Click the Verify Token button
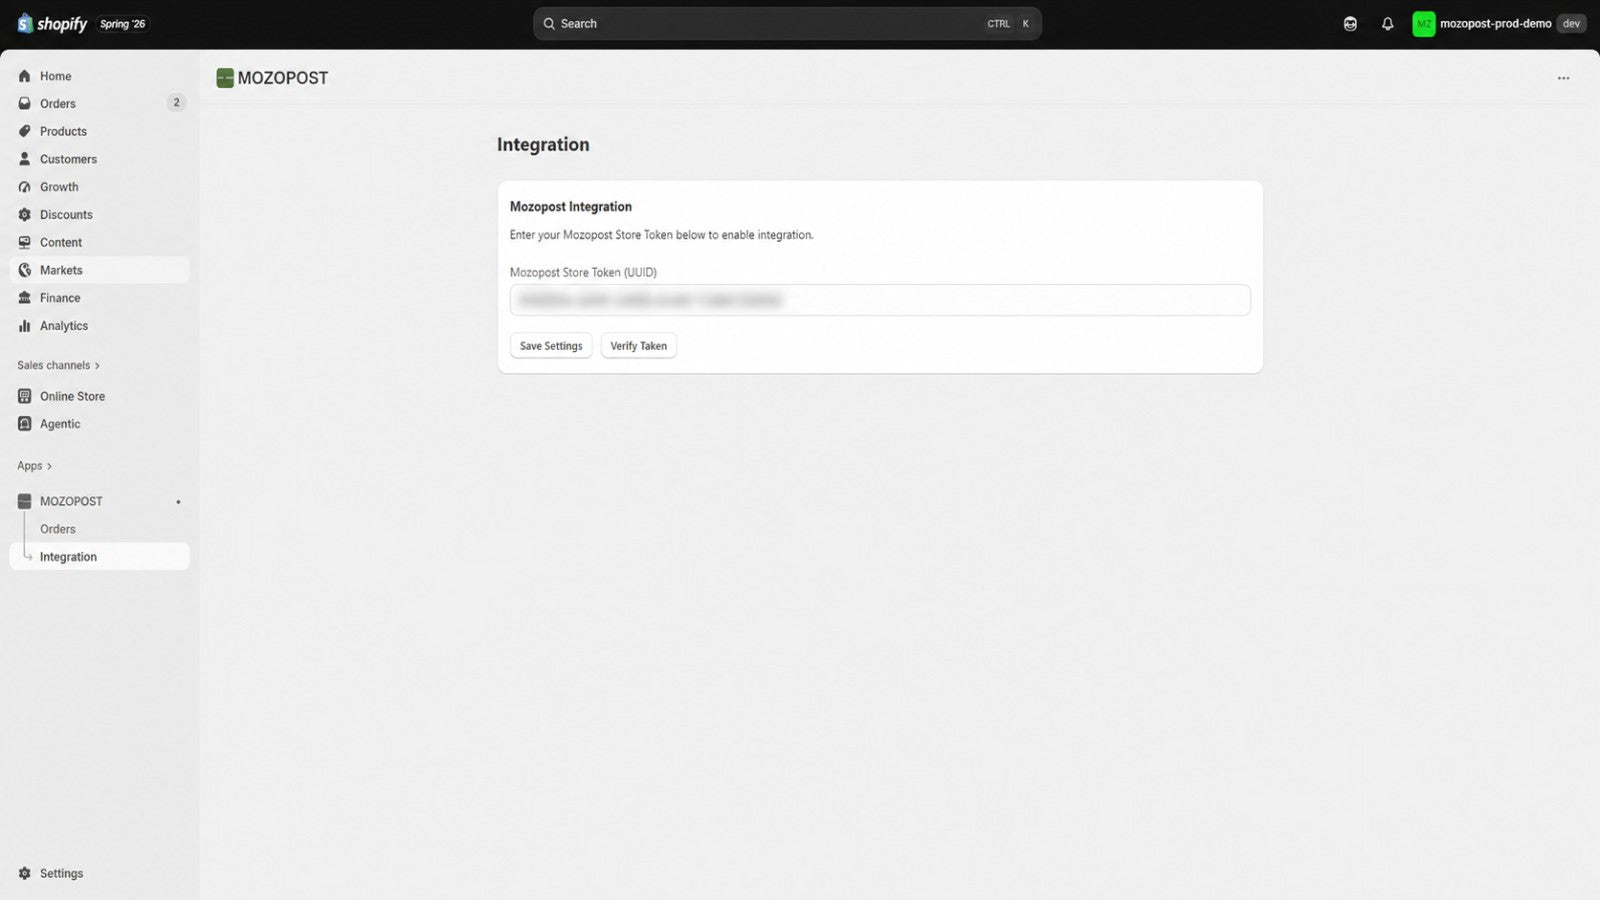This screenshot has width=1600, height=900. click(x=639, y=346)
